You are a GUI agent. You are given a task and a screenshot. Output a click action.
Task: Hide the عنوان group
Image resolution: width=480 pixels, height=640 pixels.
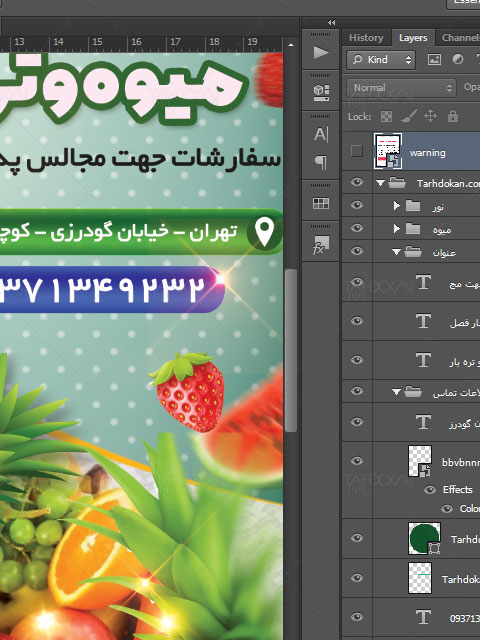(357, 251)
